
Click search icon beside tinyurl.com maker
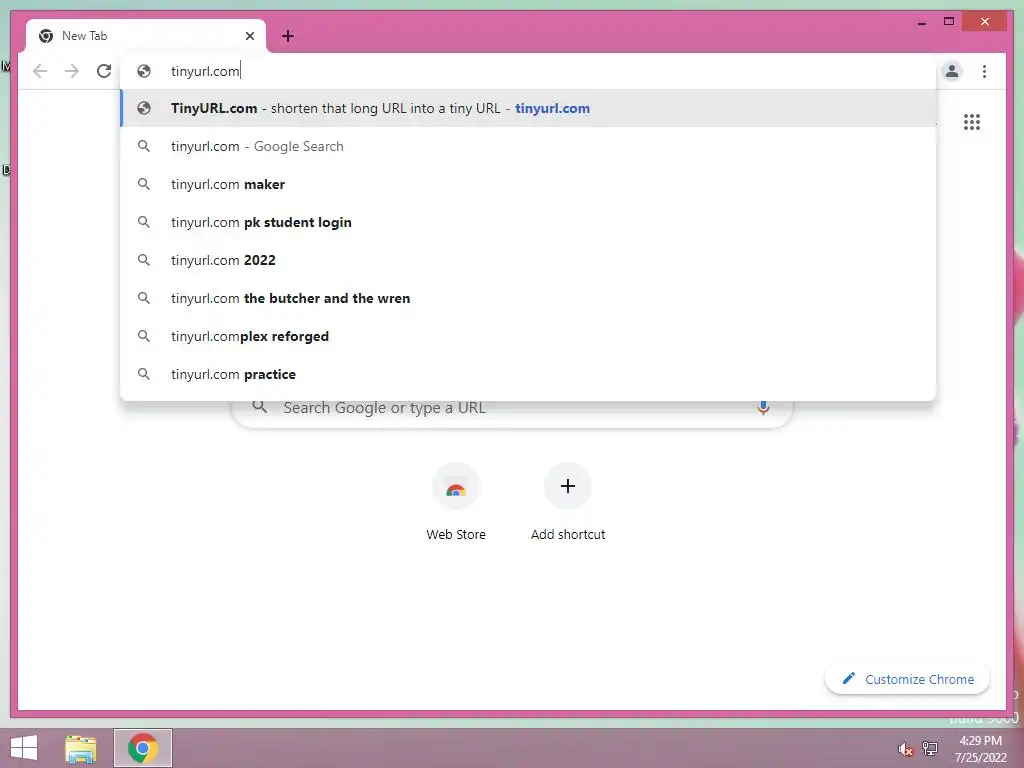(144, 184)
